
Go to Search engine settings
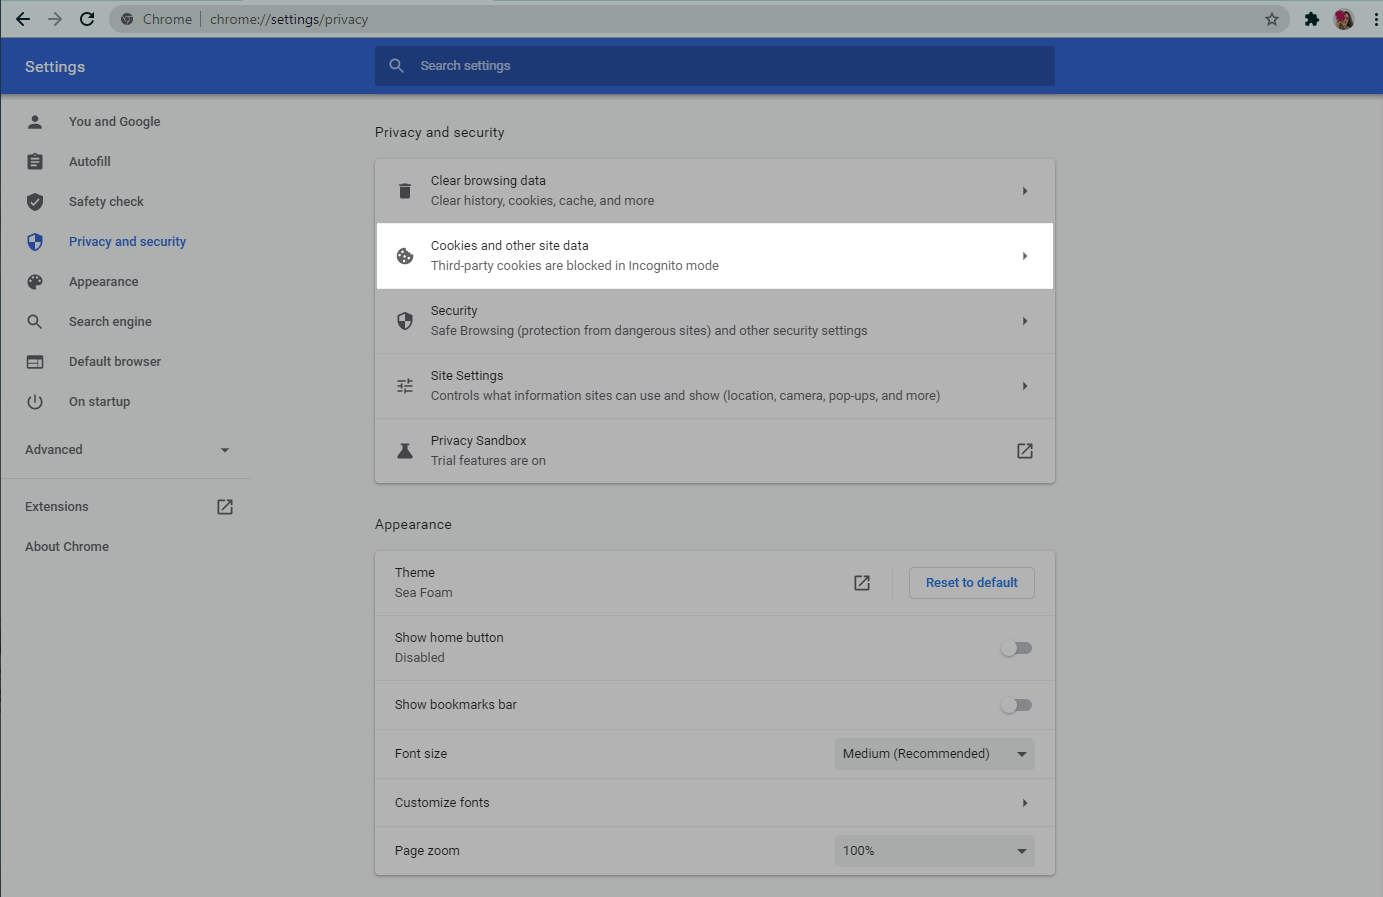point(110,322)
